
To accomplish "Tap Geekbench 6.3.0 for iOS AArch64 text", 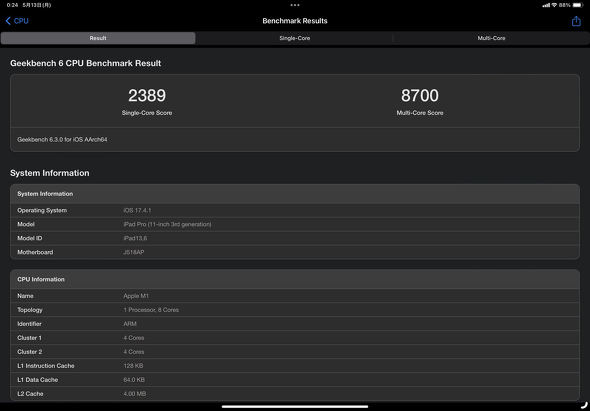I will pyautogui.click(x=63, y=140).
